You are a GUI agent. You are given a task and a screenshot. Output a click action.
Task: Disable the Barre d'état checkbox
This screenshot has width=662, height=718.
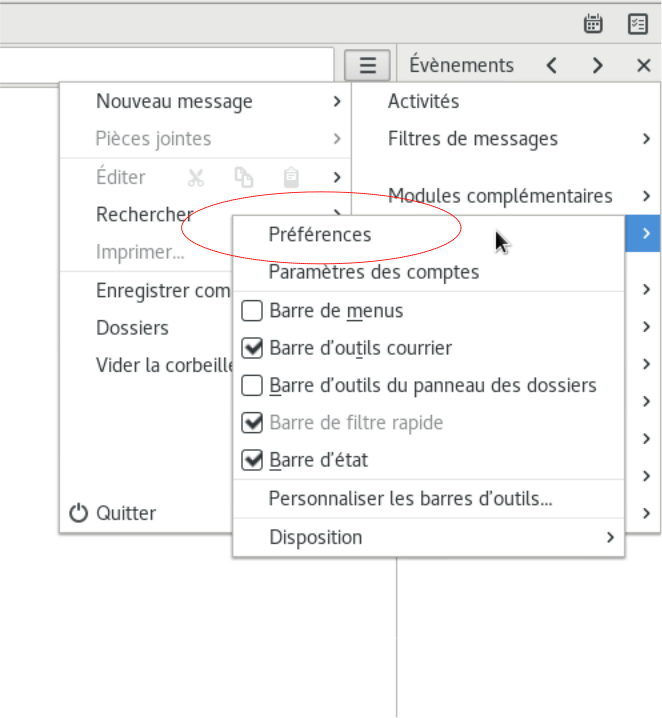click(252, 460)
